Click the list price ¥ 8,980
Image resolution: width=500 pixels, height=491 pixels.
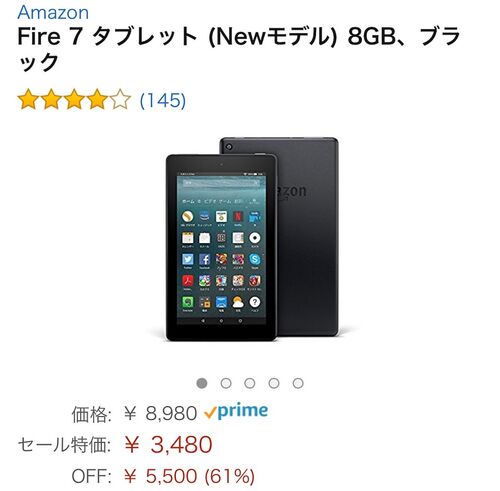point(160,414)
